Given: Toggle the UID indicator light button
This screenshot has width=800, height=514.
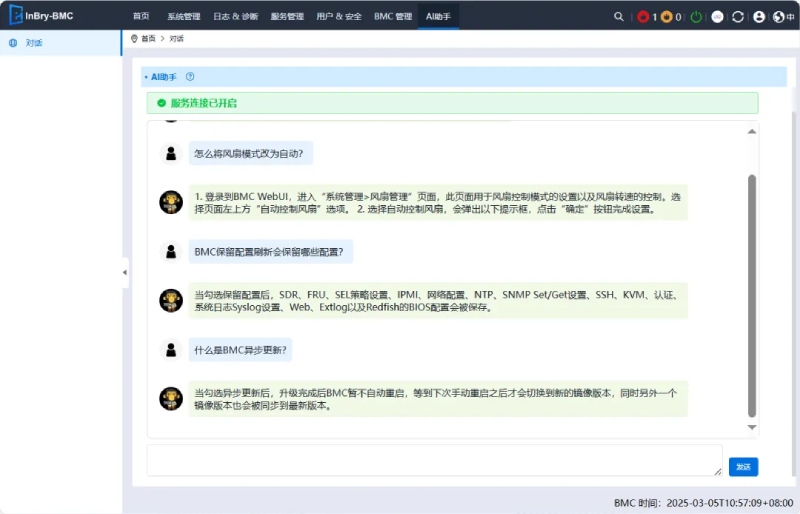Looking at the screenshot, I should pyautogui.click(x=717, y=17).
